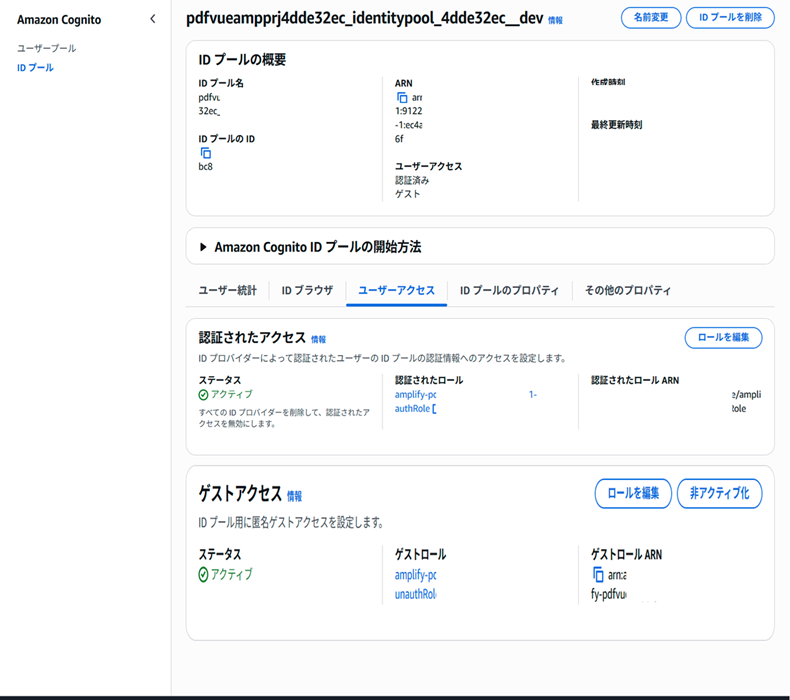
Task: Click the 最終更新時刻 label
Action: click(x=616, y=125)
